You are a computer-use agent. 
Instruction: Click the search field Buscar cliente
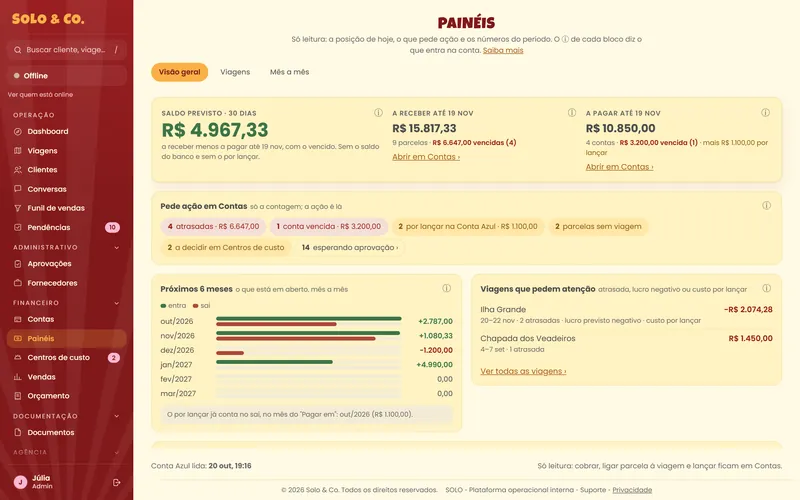pyautogui.click(x=66, y=50)
